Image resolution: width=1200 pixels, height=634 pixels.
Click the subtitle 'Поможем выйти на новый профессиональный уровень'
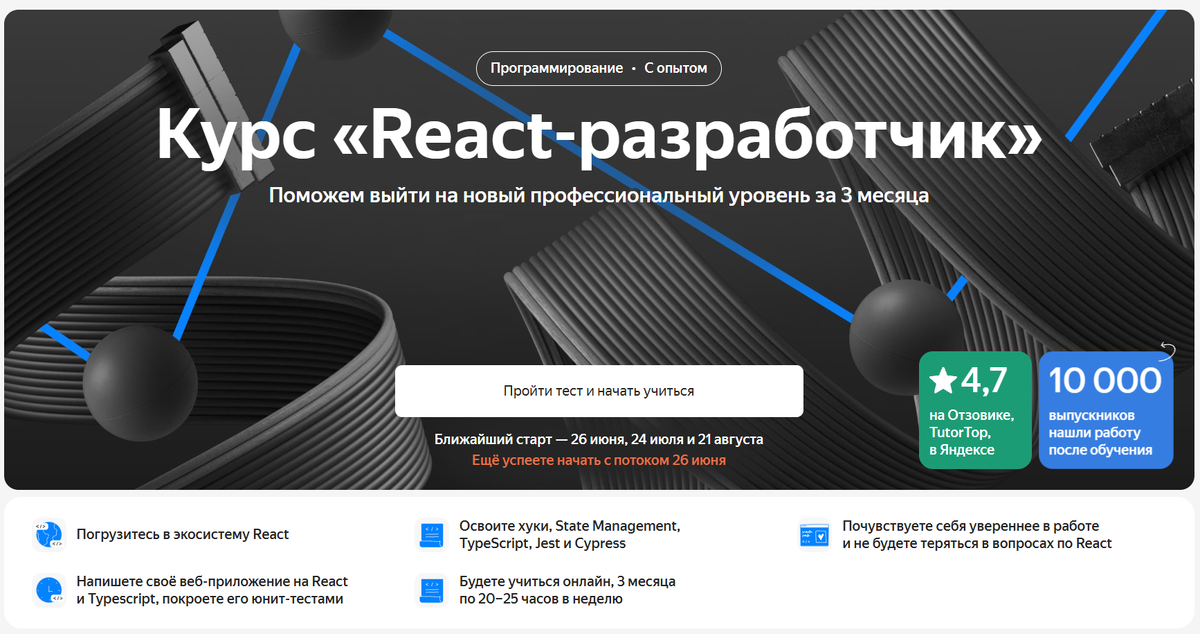click(599, 195)
